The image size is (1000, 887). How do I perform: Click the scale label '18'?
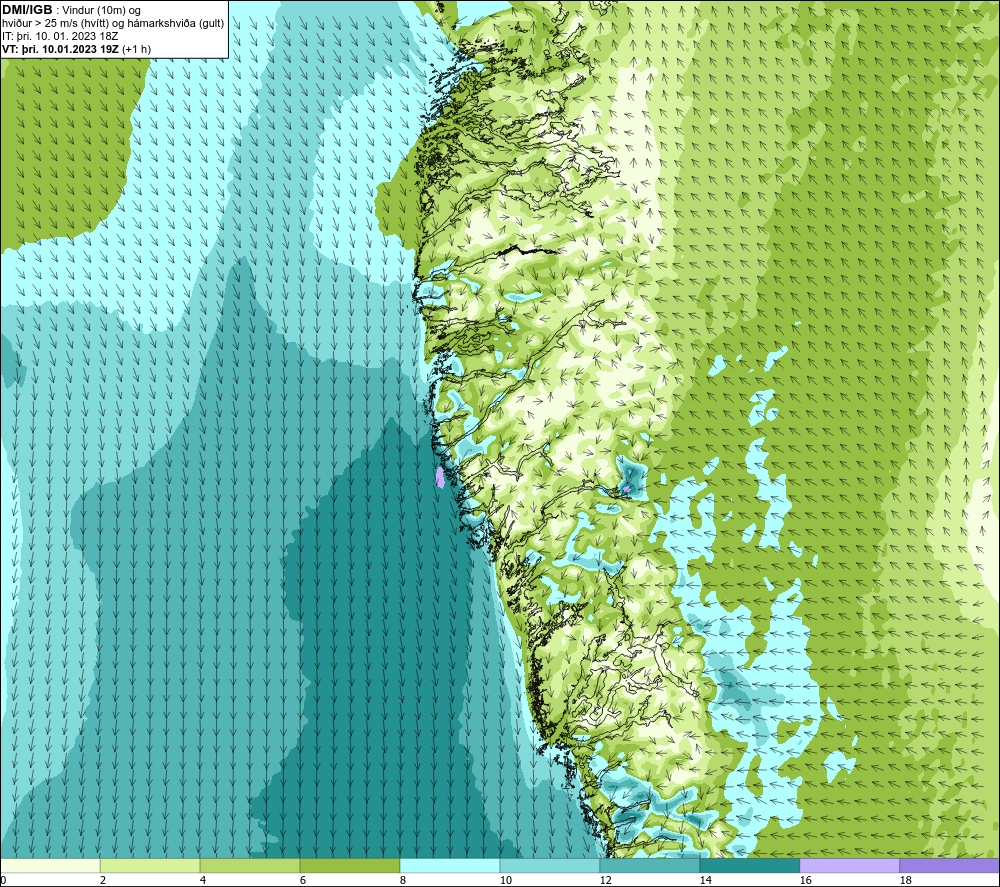(905, 881)
